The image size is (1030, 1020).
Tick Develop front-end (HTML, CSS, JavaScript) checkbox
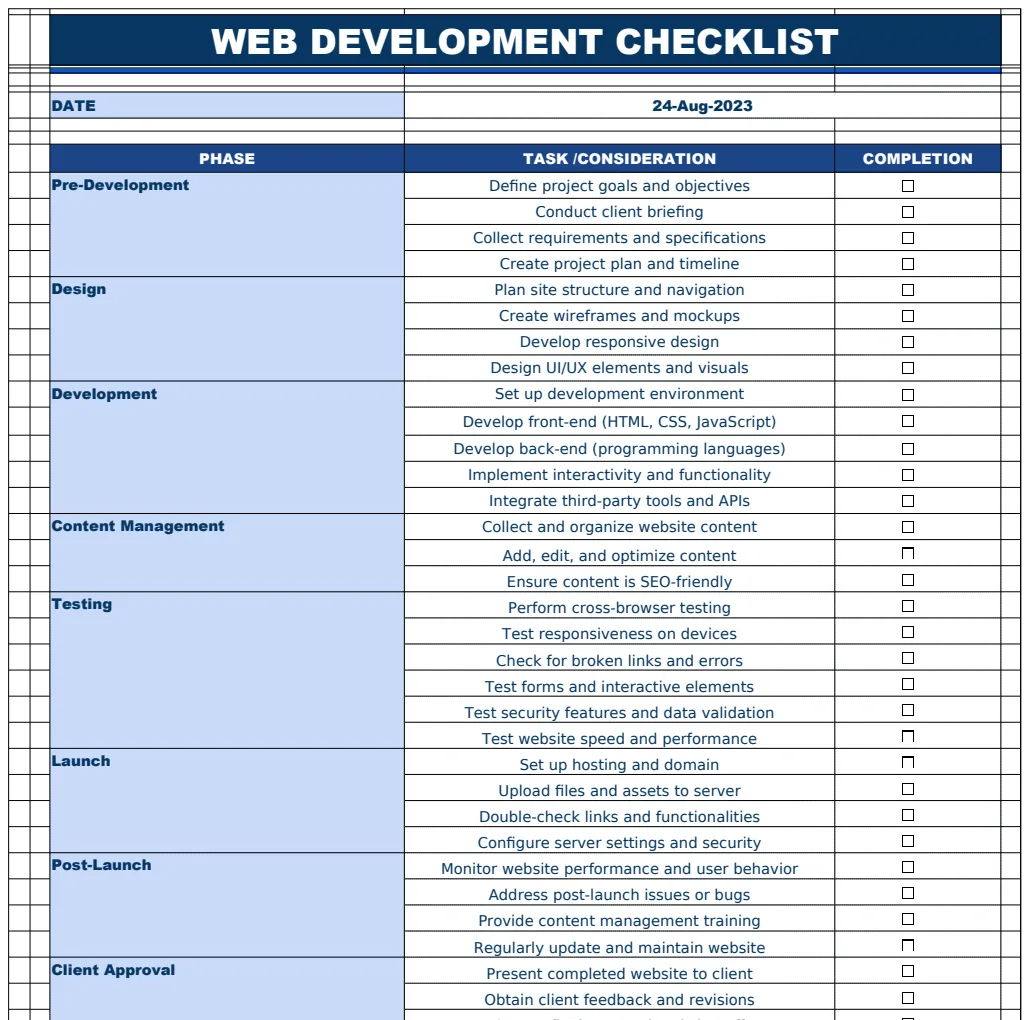point(908,421)
